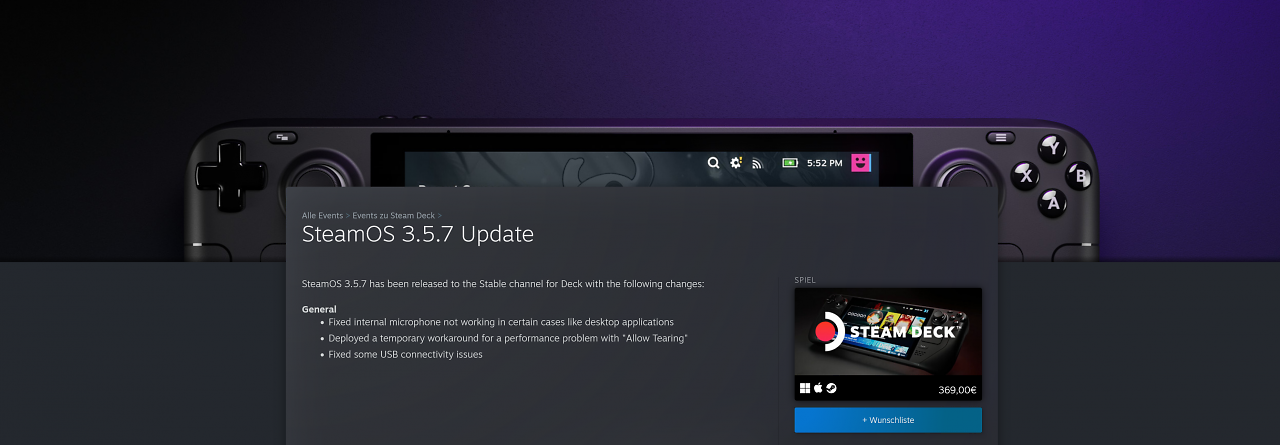Click the settings gear on the Deck screen
Image resolution: width=1280 pixels, height=445 pixels.
coord(736,162)
